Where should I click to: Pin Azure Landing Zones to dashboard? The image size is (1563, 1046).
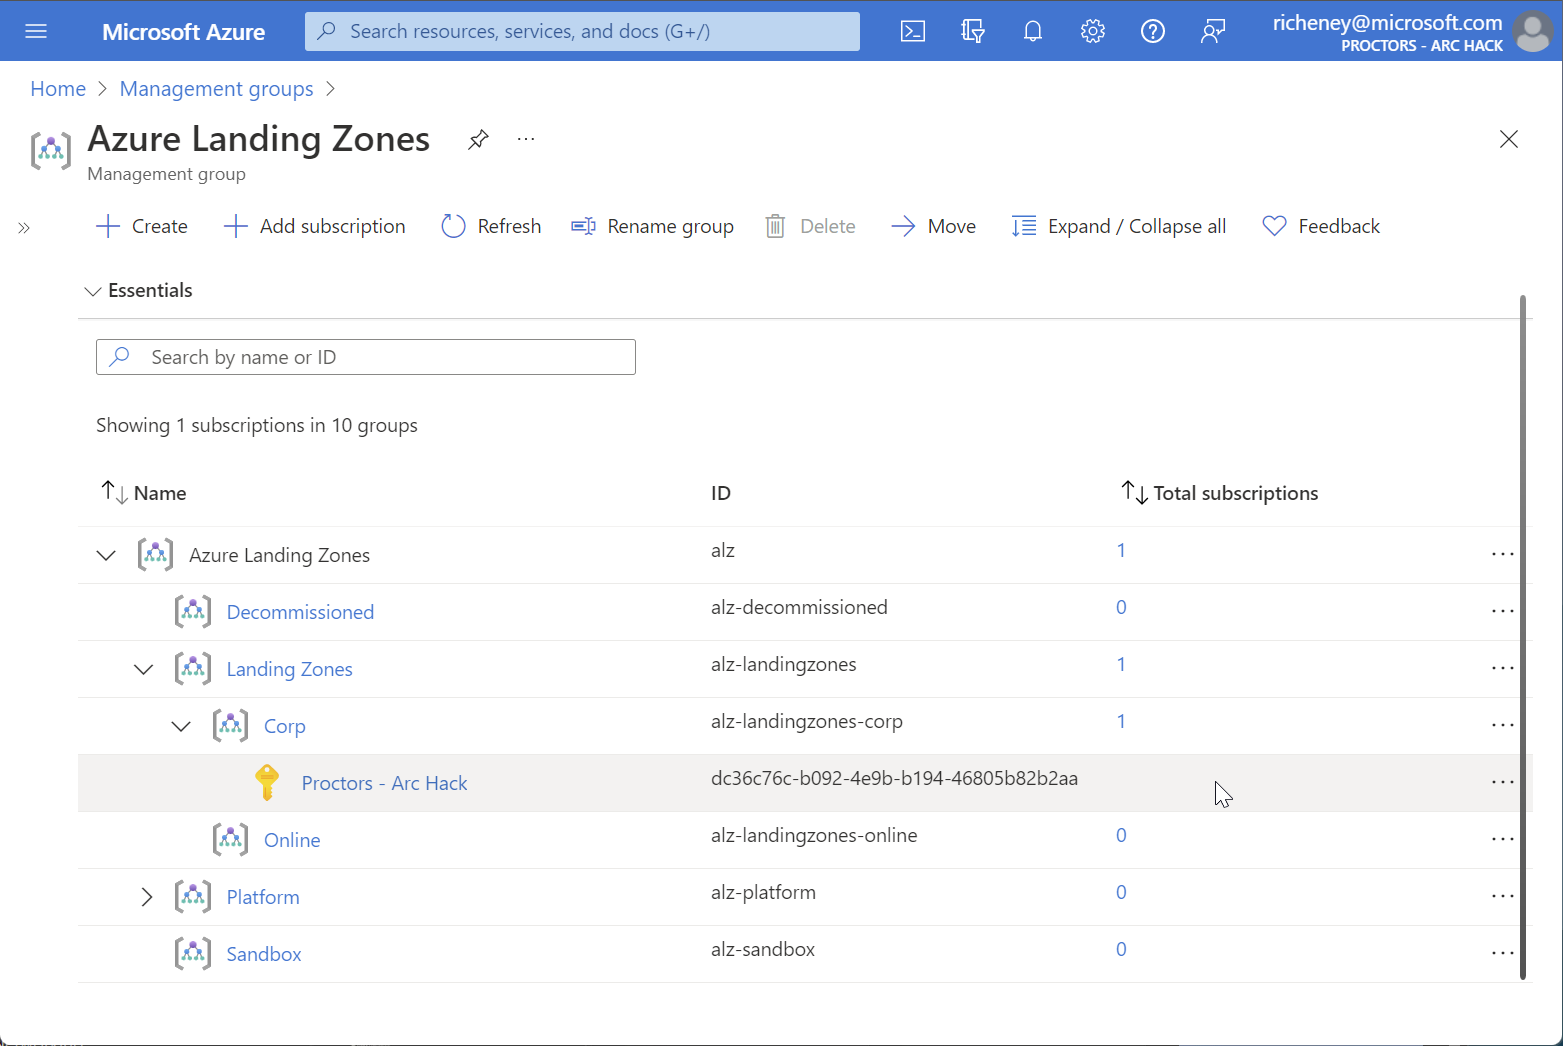(478, 139)
